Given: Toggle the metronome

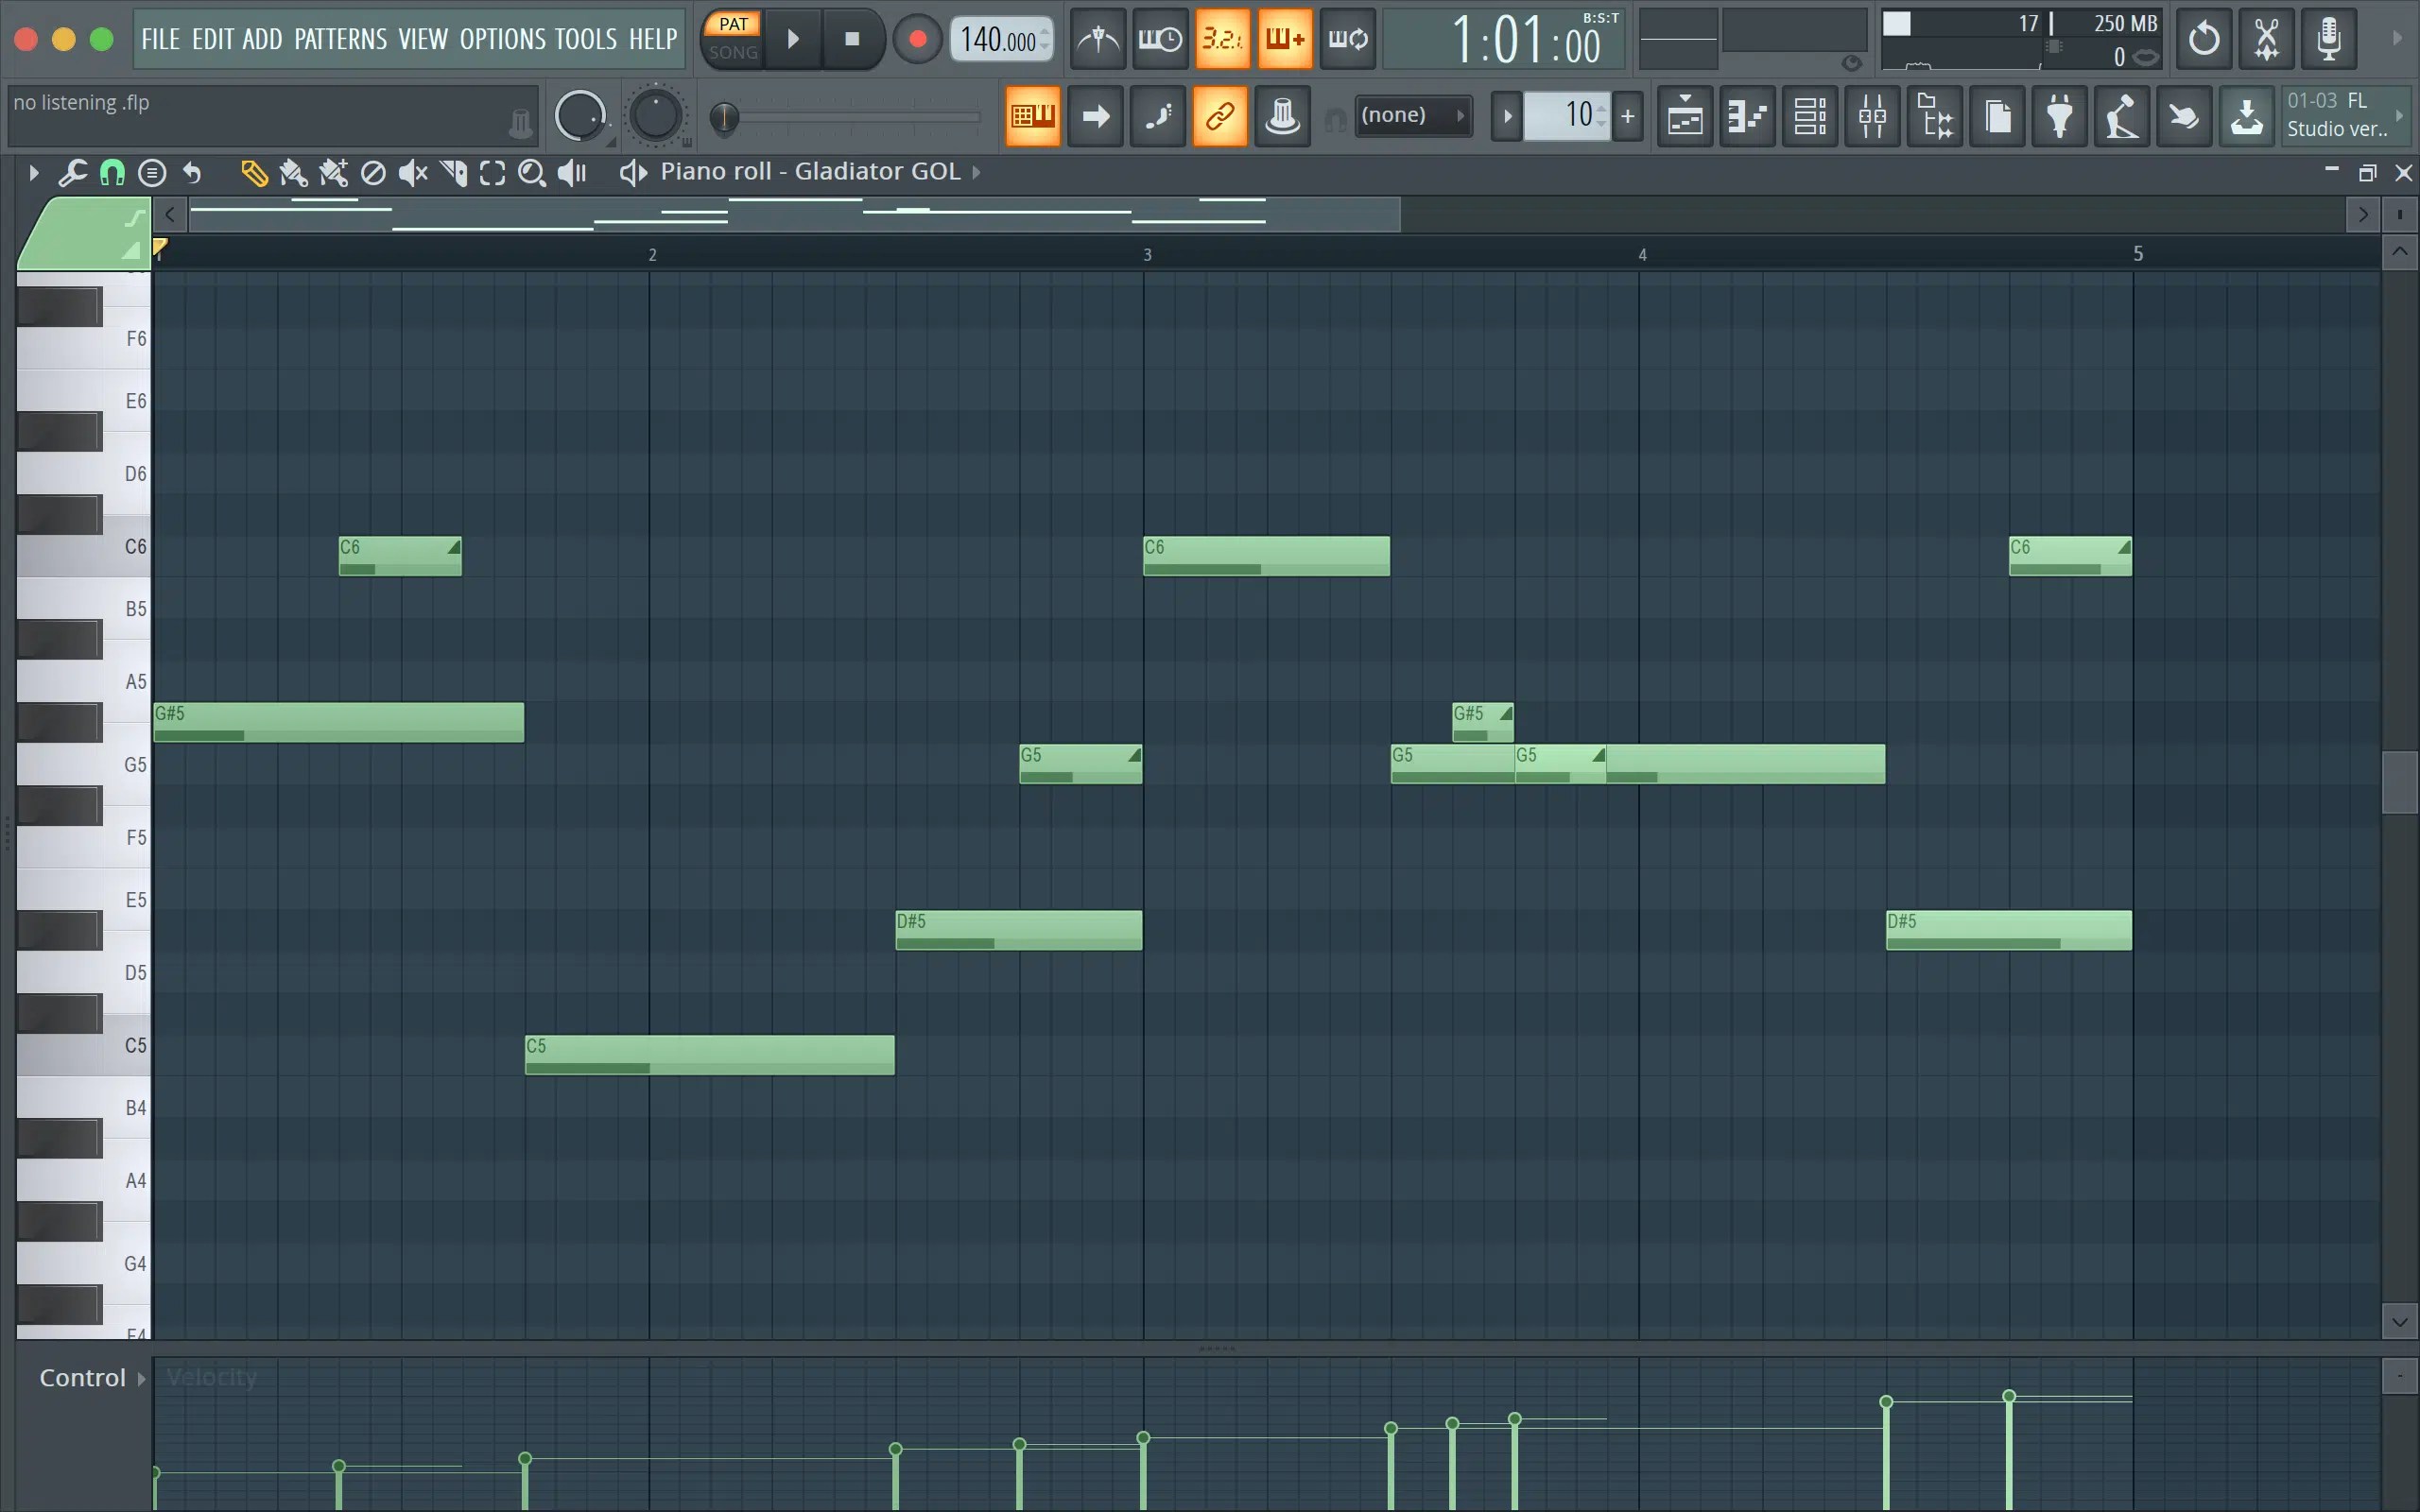Looking at the screenshot, I should [1098, 39].
